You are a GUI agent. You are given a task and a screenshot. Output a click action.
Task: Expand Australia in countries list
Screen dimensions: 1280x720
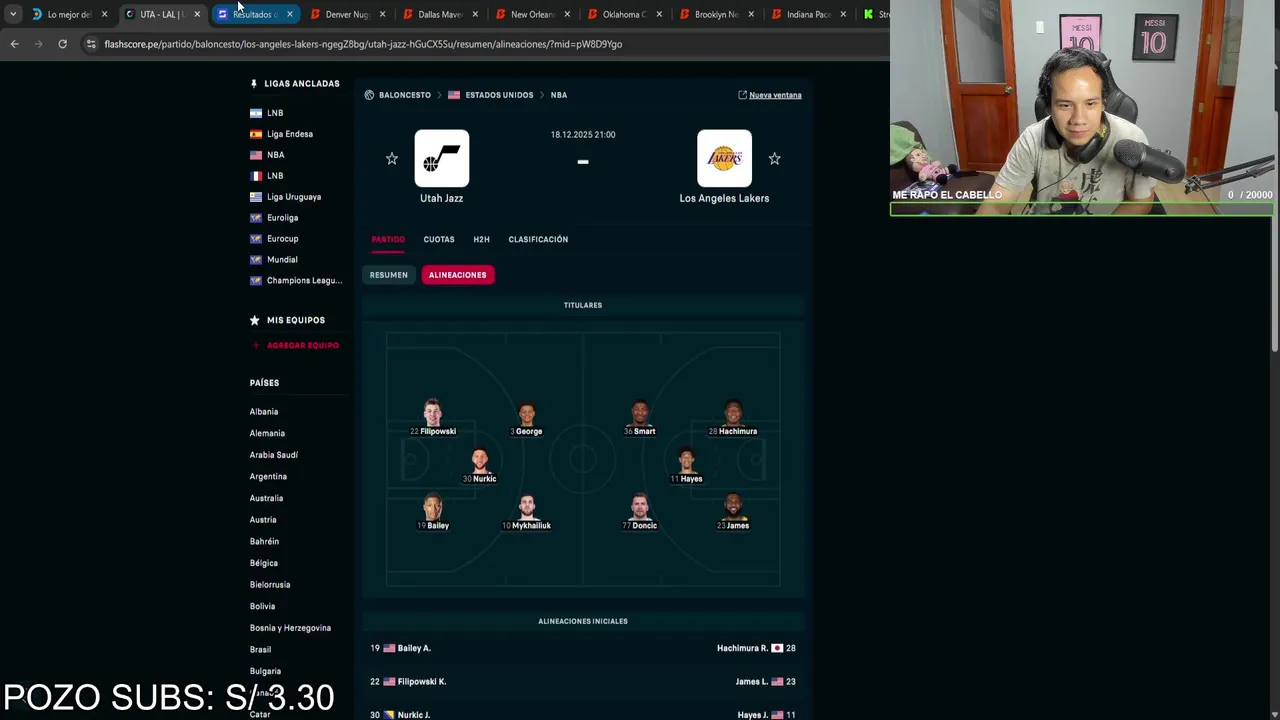(x=266, y=498)
